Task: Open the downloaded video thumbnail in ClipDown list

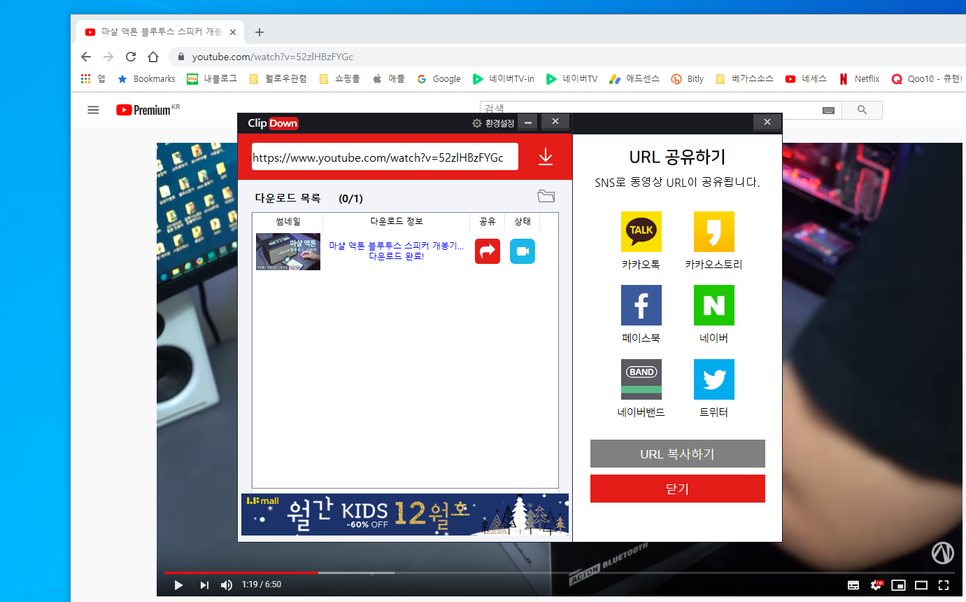Action: [x=288, y=251]
